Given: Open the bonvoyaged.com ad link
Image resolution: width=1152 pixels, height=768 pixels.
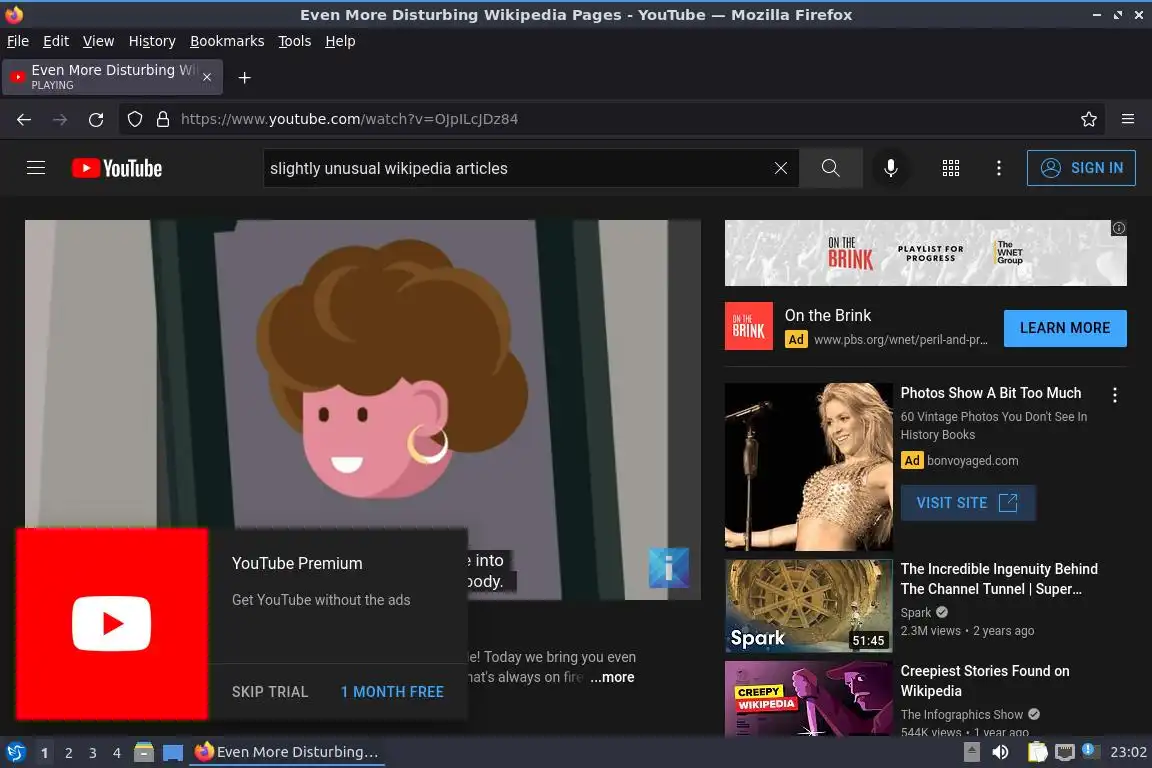Looking at the screenshot, I should (x=972, y=461).
